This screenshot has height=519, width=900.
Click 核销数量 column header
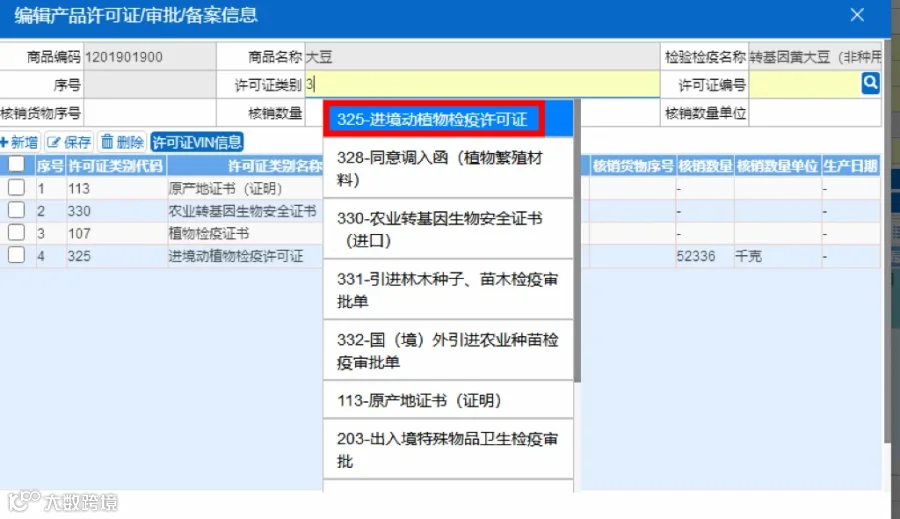(x=705, y=166)
